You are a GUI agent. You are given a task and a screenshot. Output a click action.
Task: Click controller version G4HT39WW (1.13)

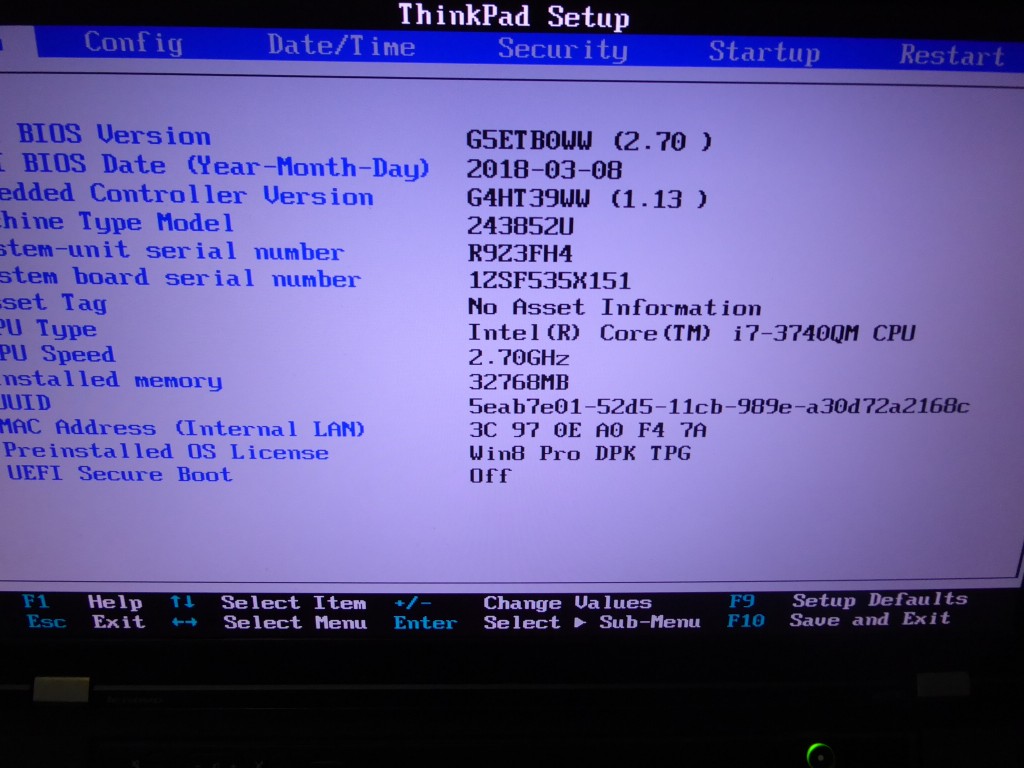point(586,198)
